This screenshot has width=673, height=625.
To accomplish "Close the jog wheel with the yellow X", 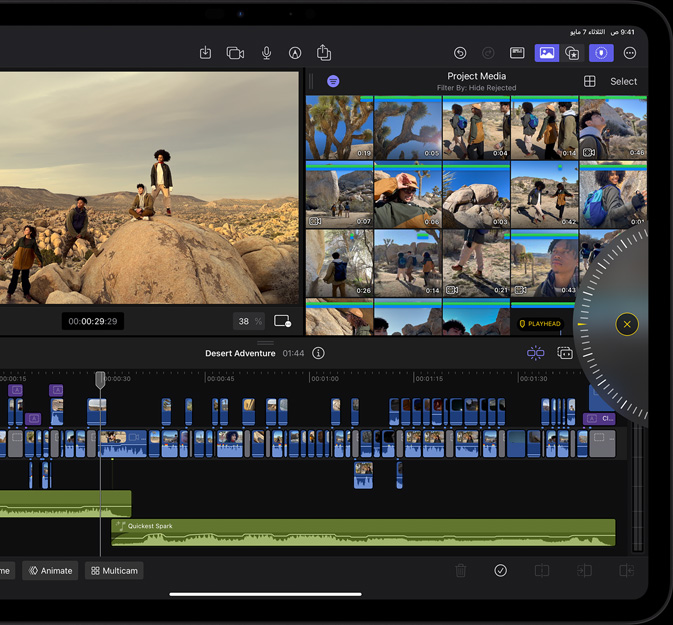I will [627, 324].
